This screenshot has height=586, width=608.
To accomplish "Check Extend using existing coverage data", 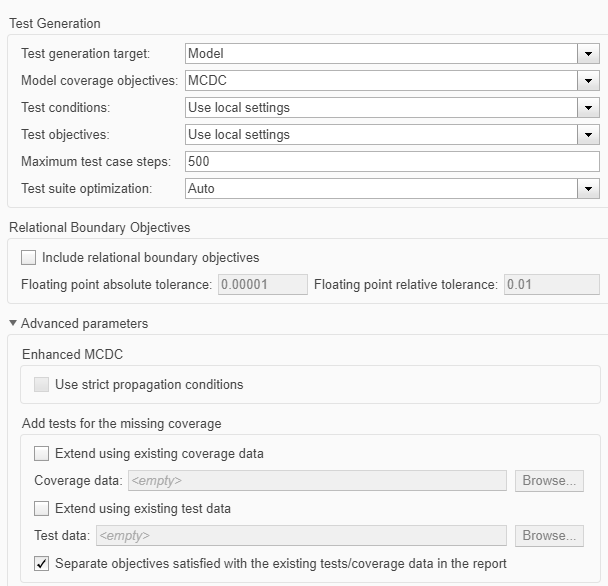I will click(42, 454).
